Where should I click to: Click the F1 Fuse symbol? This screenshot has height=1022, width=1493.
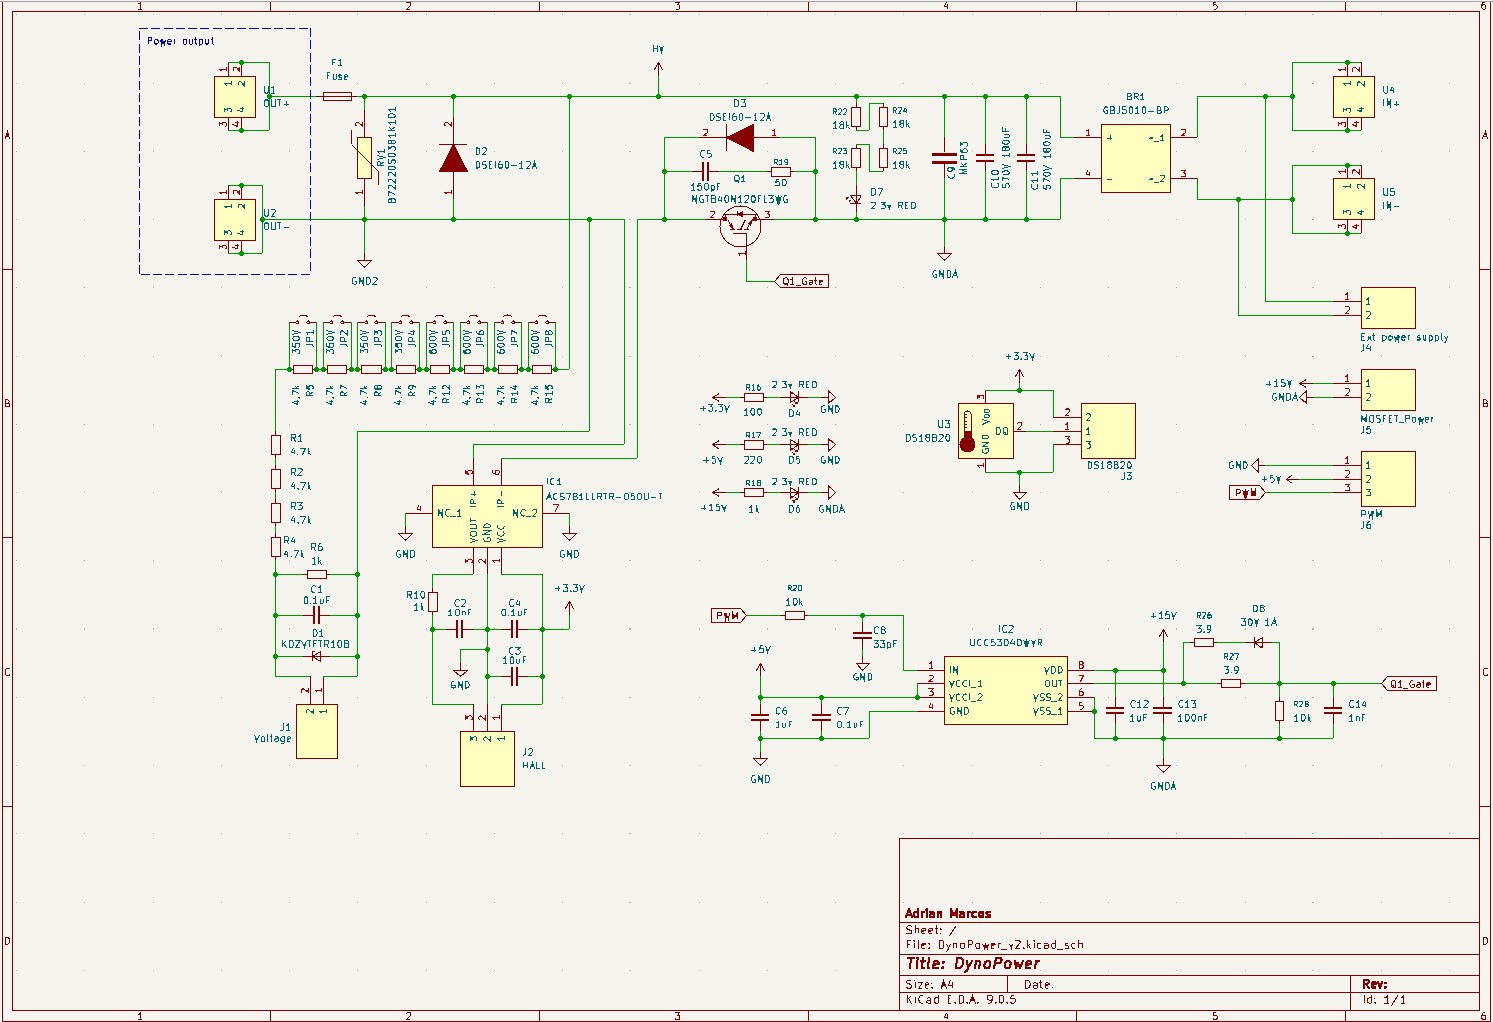point(337,97)
